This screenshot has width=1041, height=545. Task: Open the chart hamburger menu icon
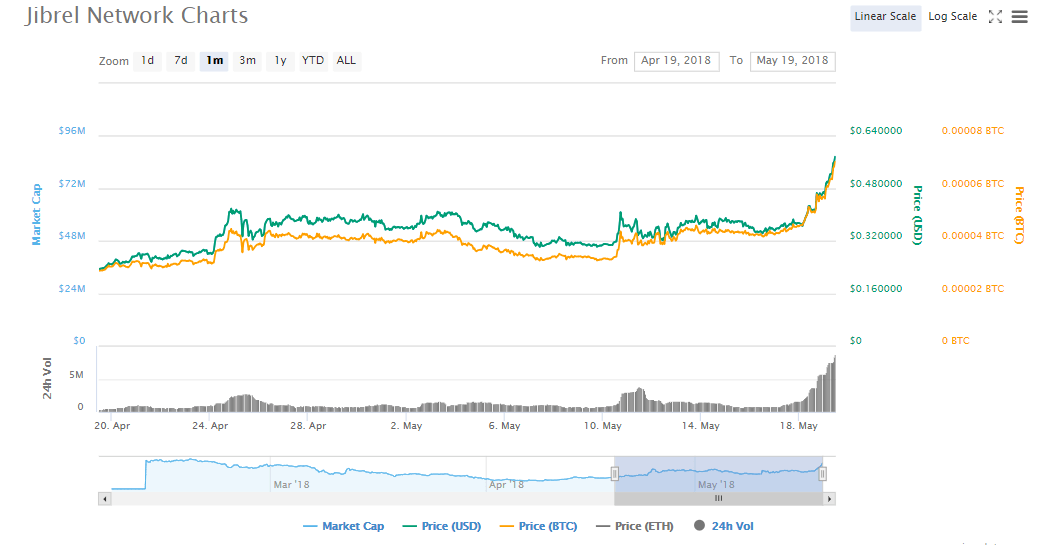[1020, 17]
